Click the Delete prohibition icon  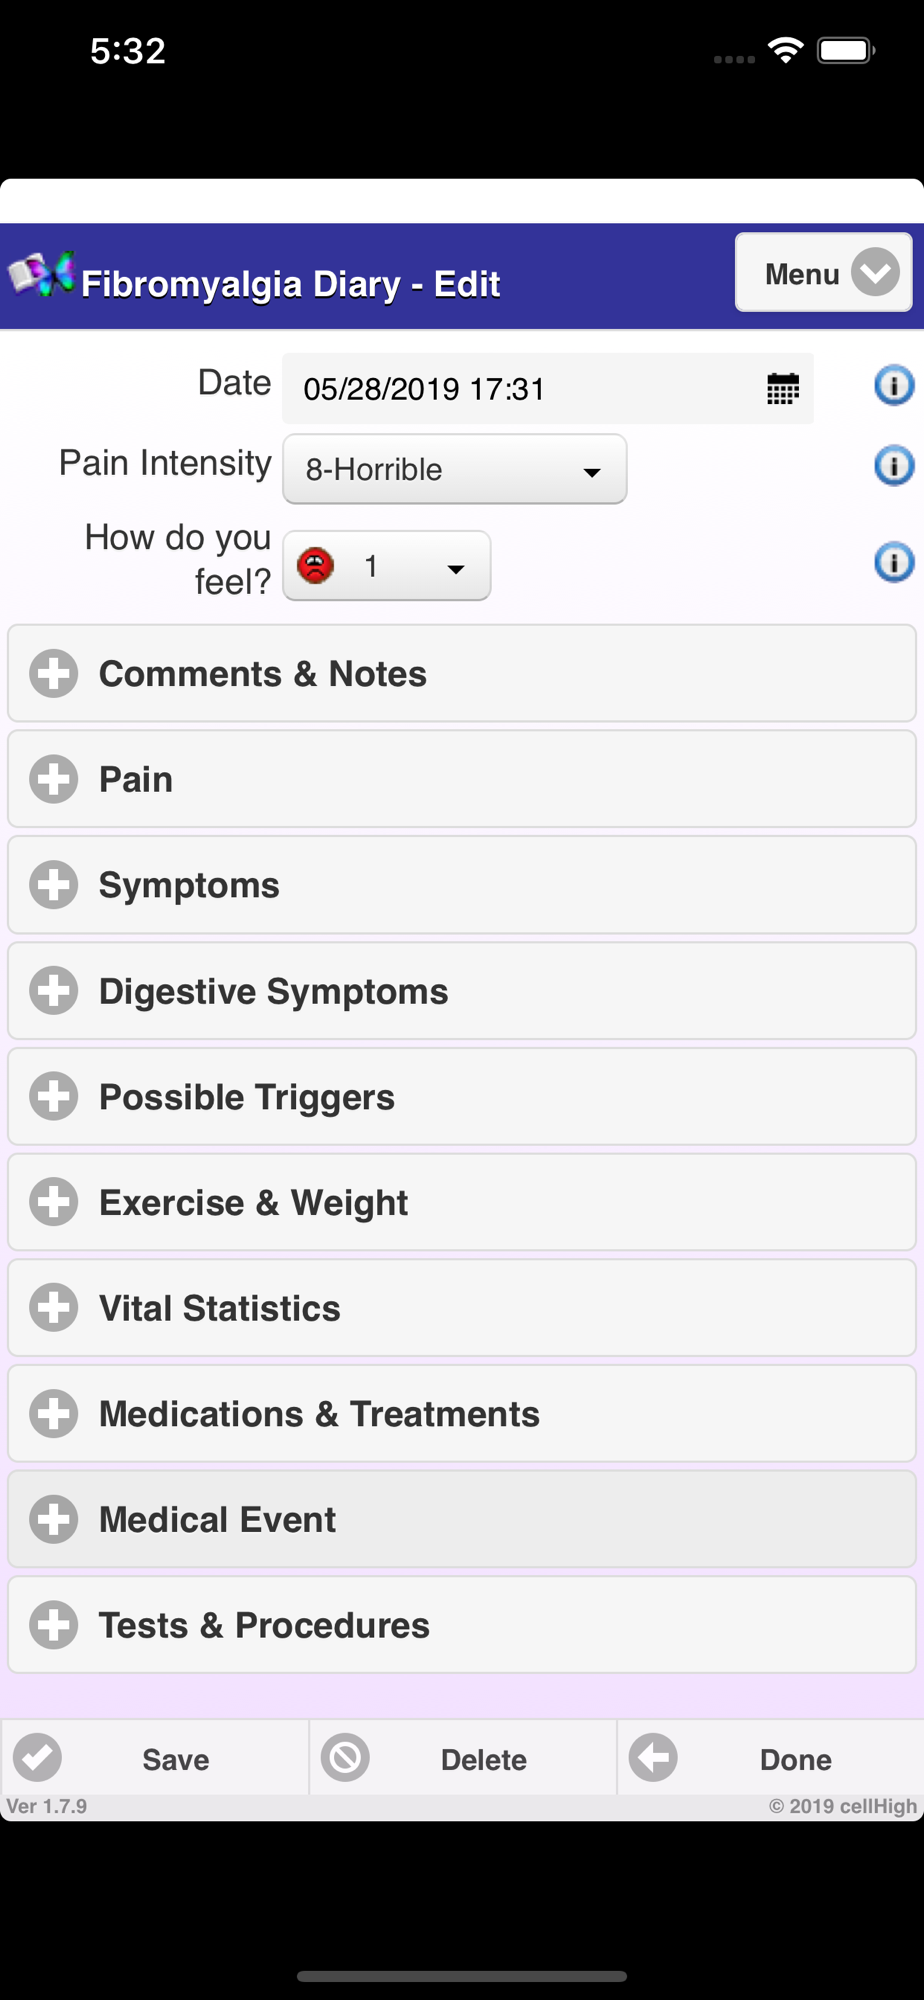click(345, 1758)
